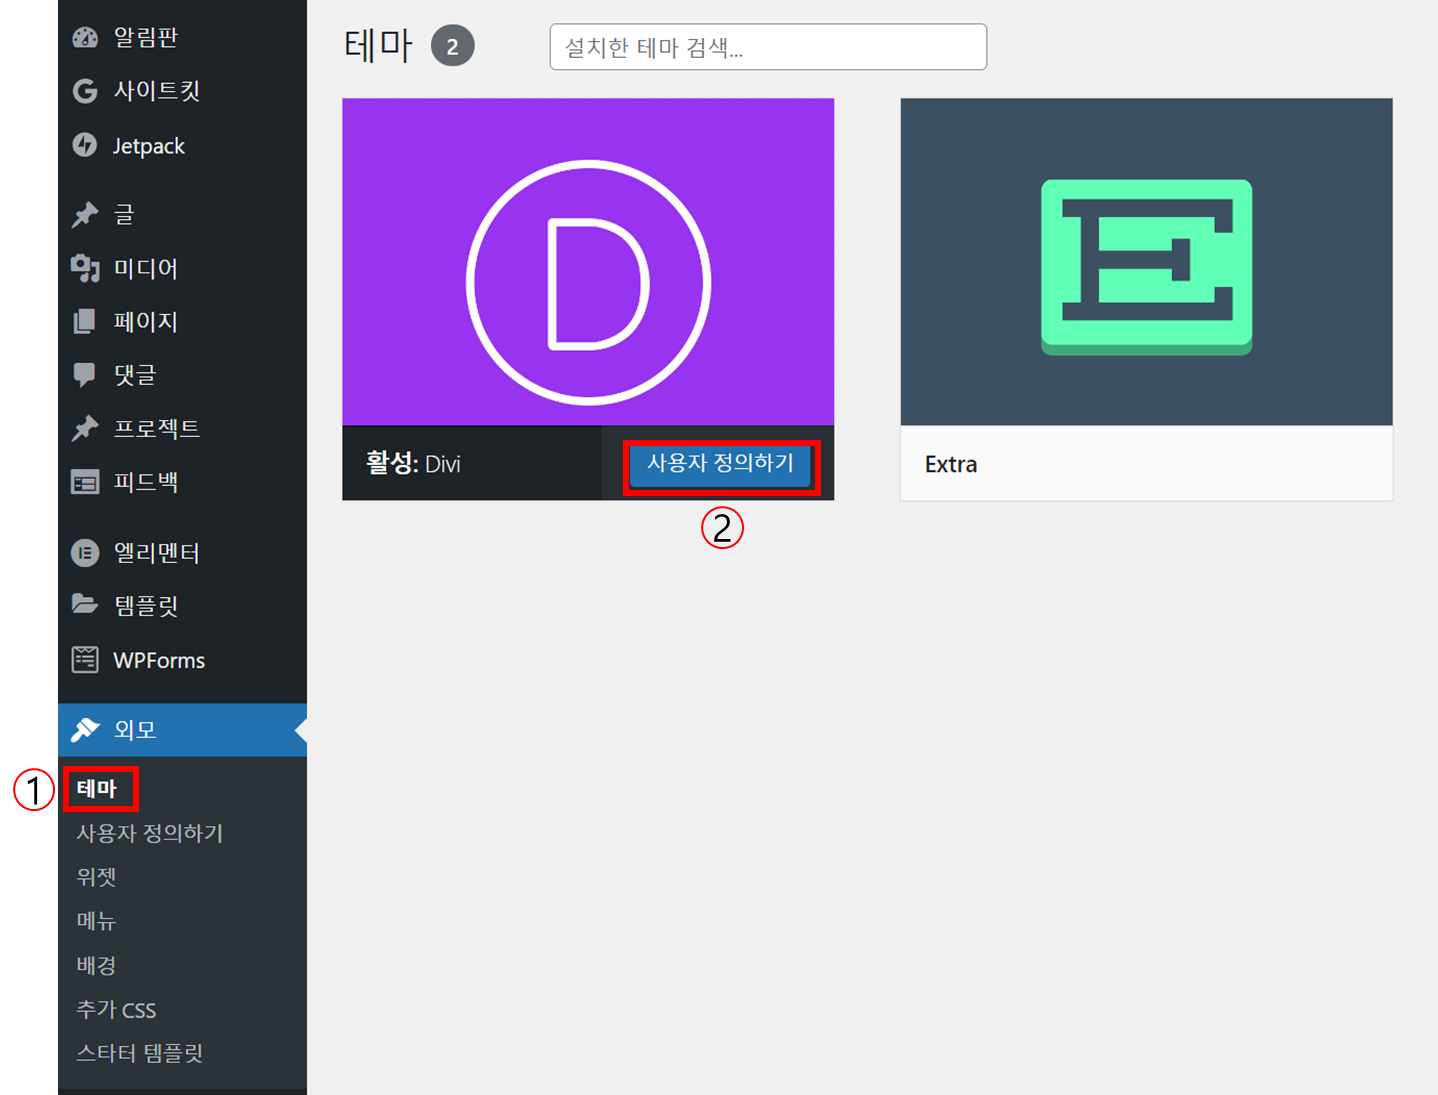1438x1095 pixels.
Task: Click the WPForms form icon
Action: pos(85,660)
